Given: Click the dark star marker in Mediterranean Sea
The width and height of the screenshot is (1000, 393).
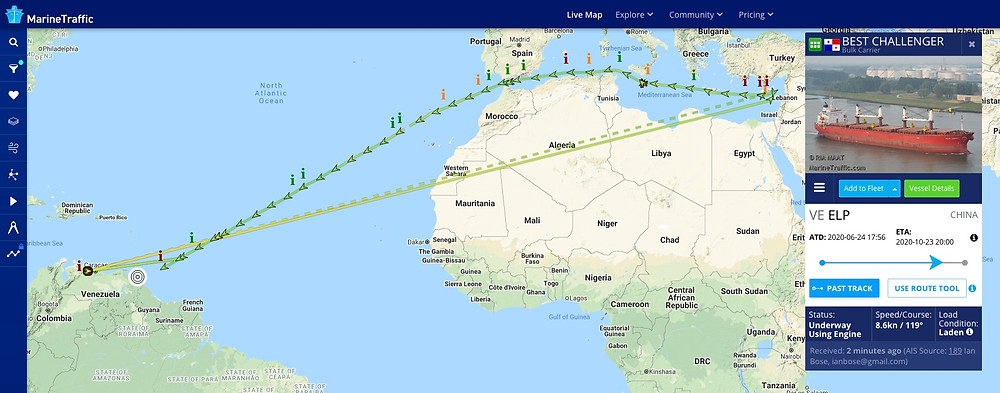Looking at the screenshot, I should pyautogui.click(x=643, y=83).
